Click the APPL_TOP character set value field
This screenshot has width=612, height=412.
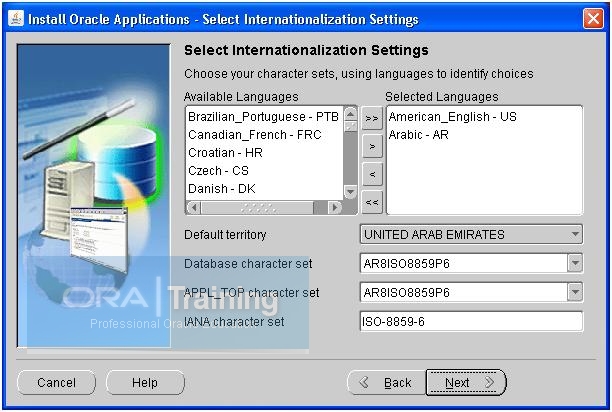pyautogui.click(x=464, y=292)
